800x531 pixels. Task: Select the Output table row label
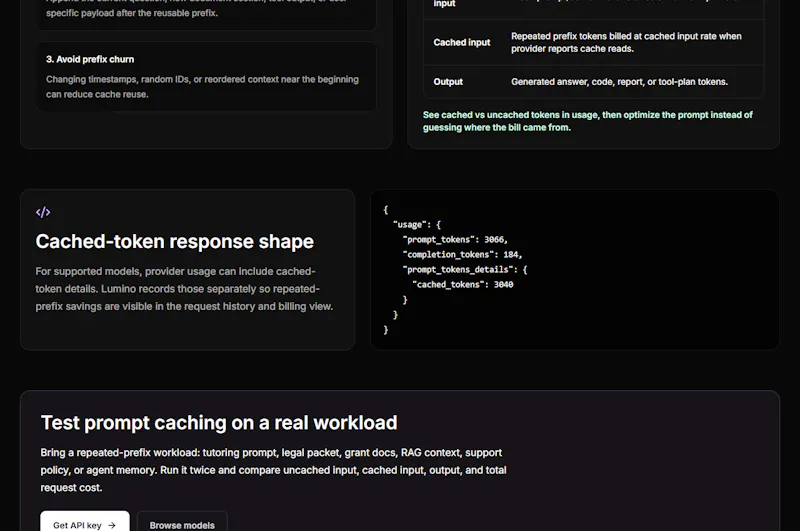(448, 82)
